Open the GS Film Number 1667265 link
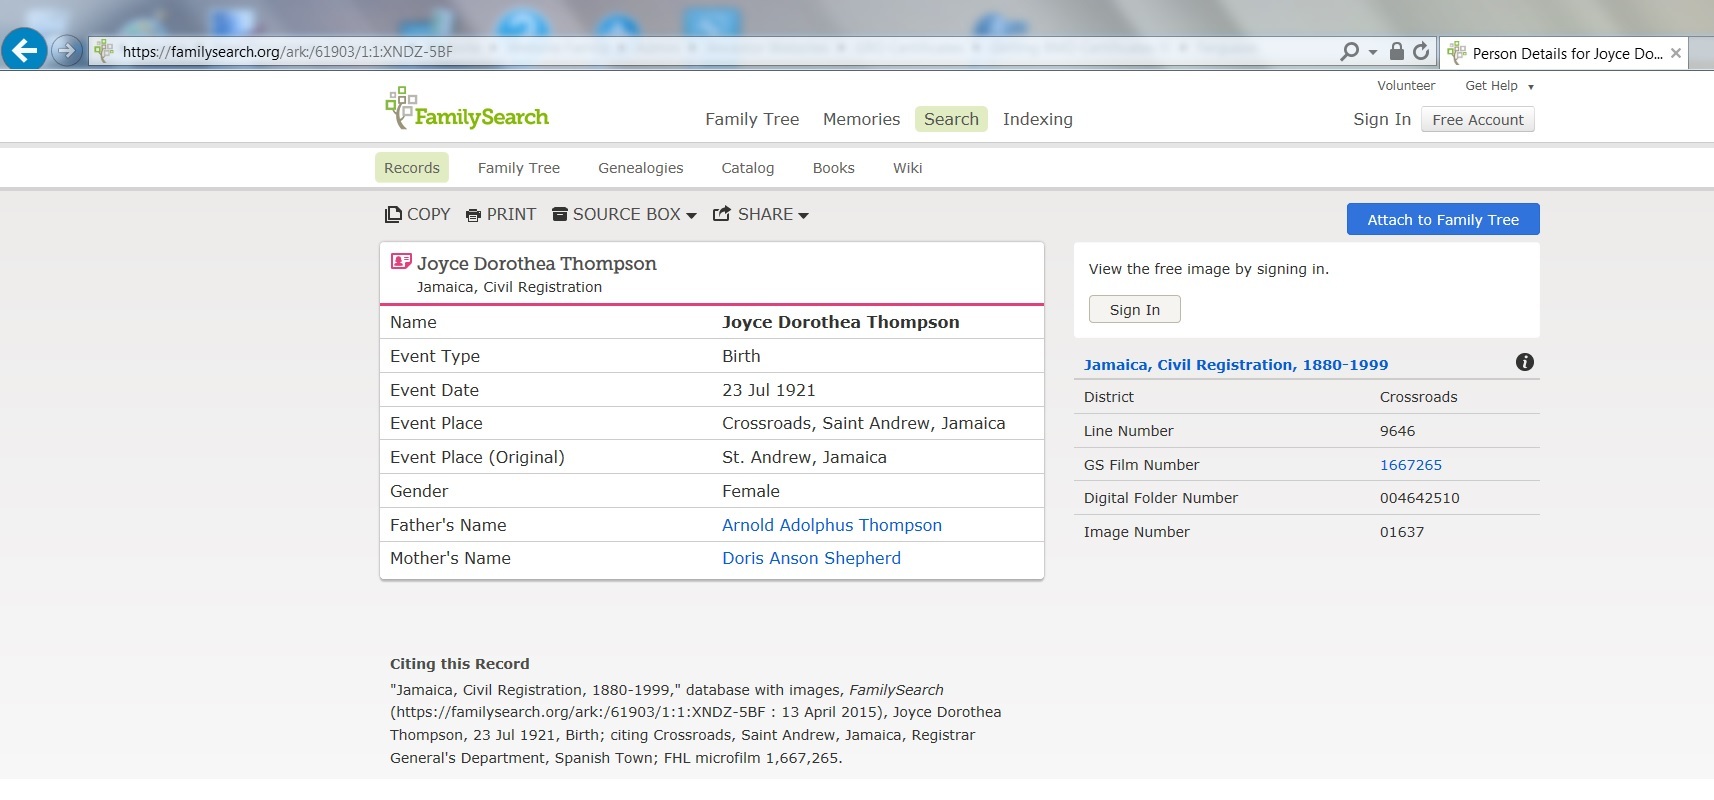1714x800 pixels. [x=1410, y=465]
